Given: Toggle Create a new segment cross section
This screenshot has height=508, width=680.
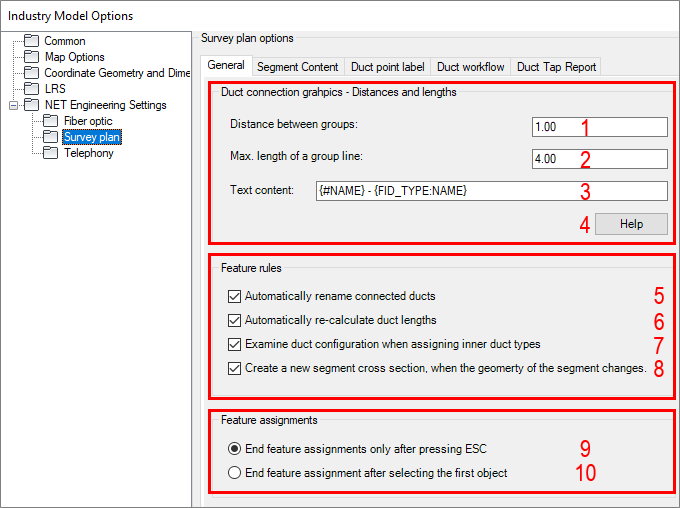Looking at the screenshot, I should coord(234,368).
